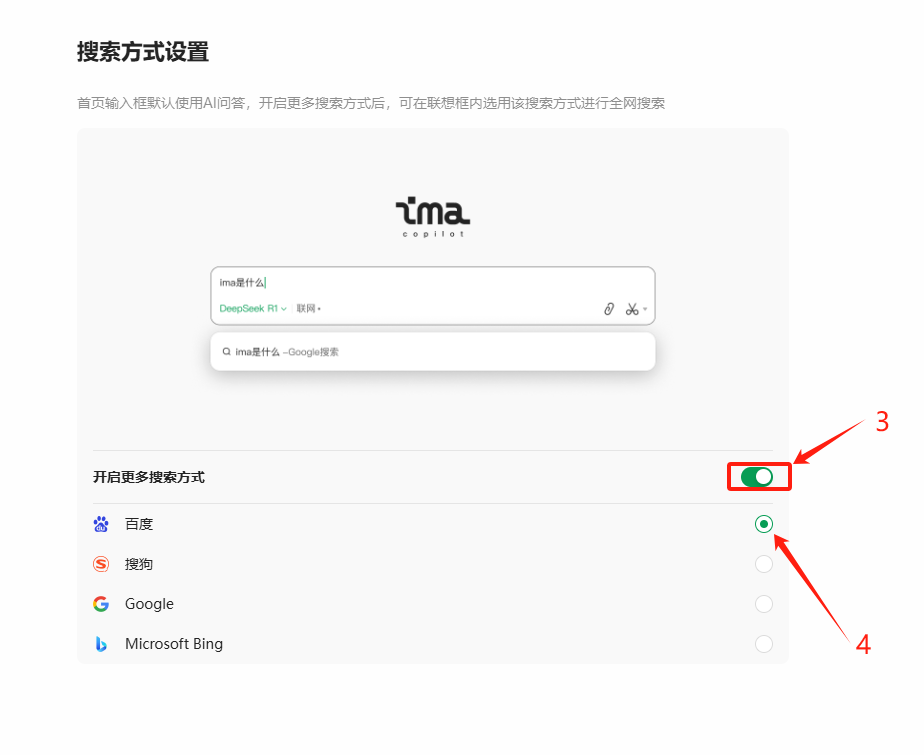Viewport: 924px width, 755px height.
Task: Click the Microsoft Bing label text
Action: point(174,644)
